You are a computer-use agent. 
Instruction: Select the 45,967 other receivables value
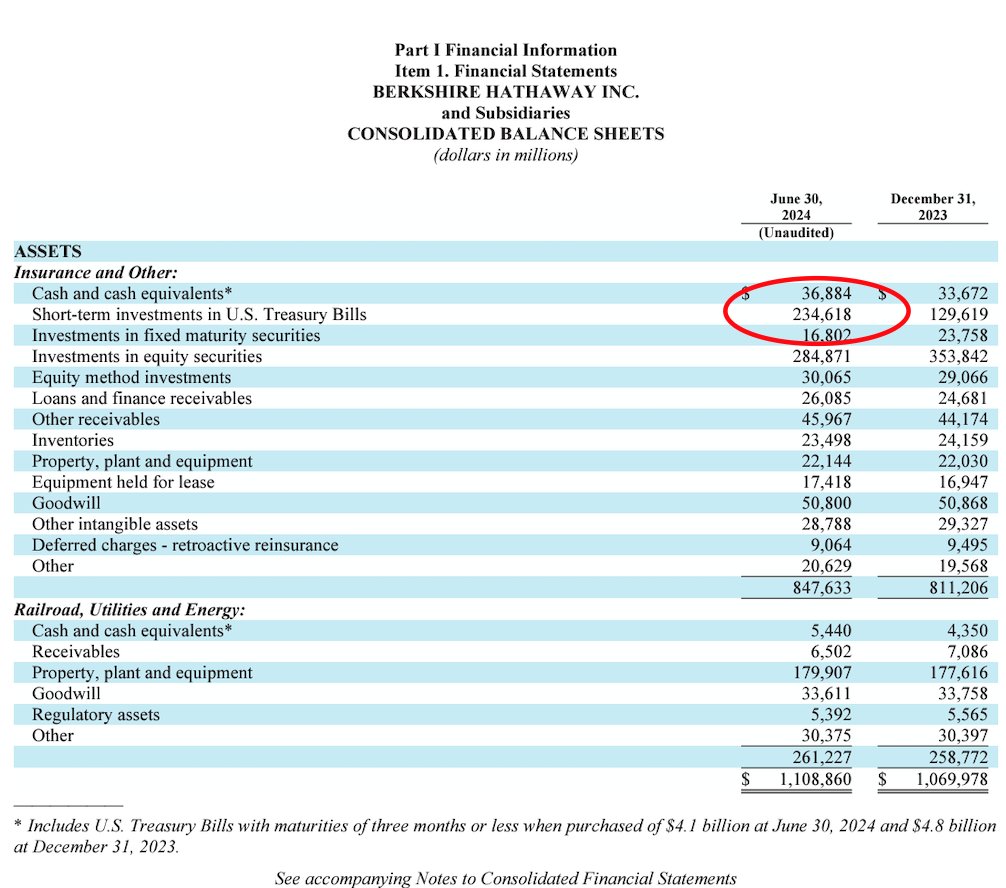(x=826, y=420)
